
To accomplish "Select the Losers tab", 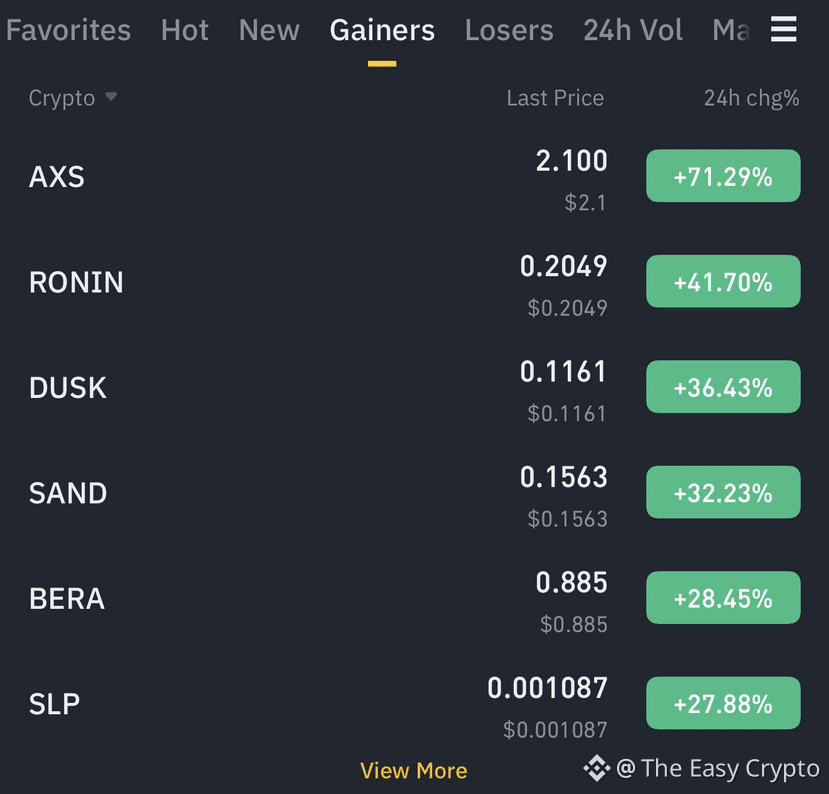I will click(x=509, y=30).
